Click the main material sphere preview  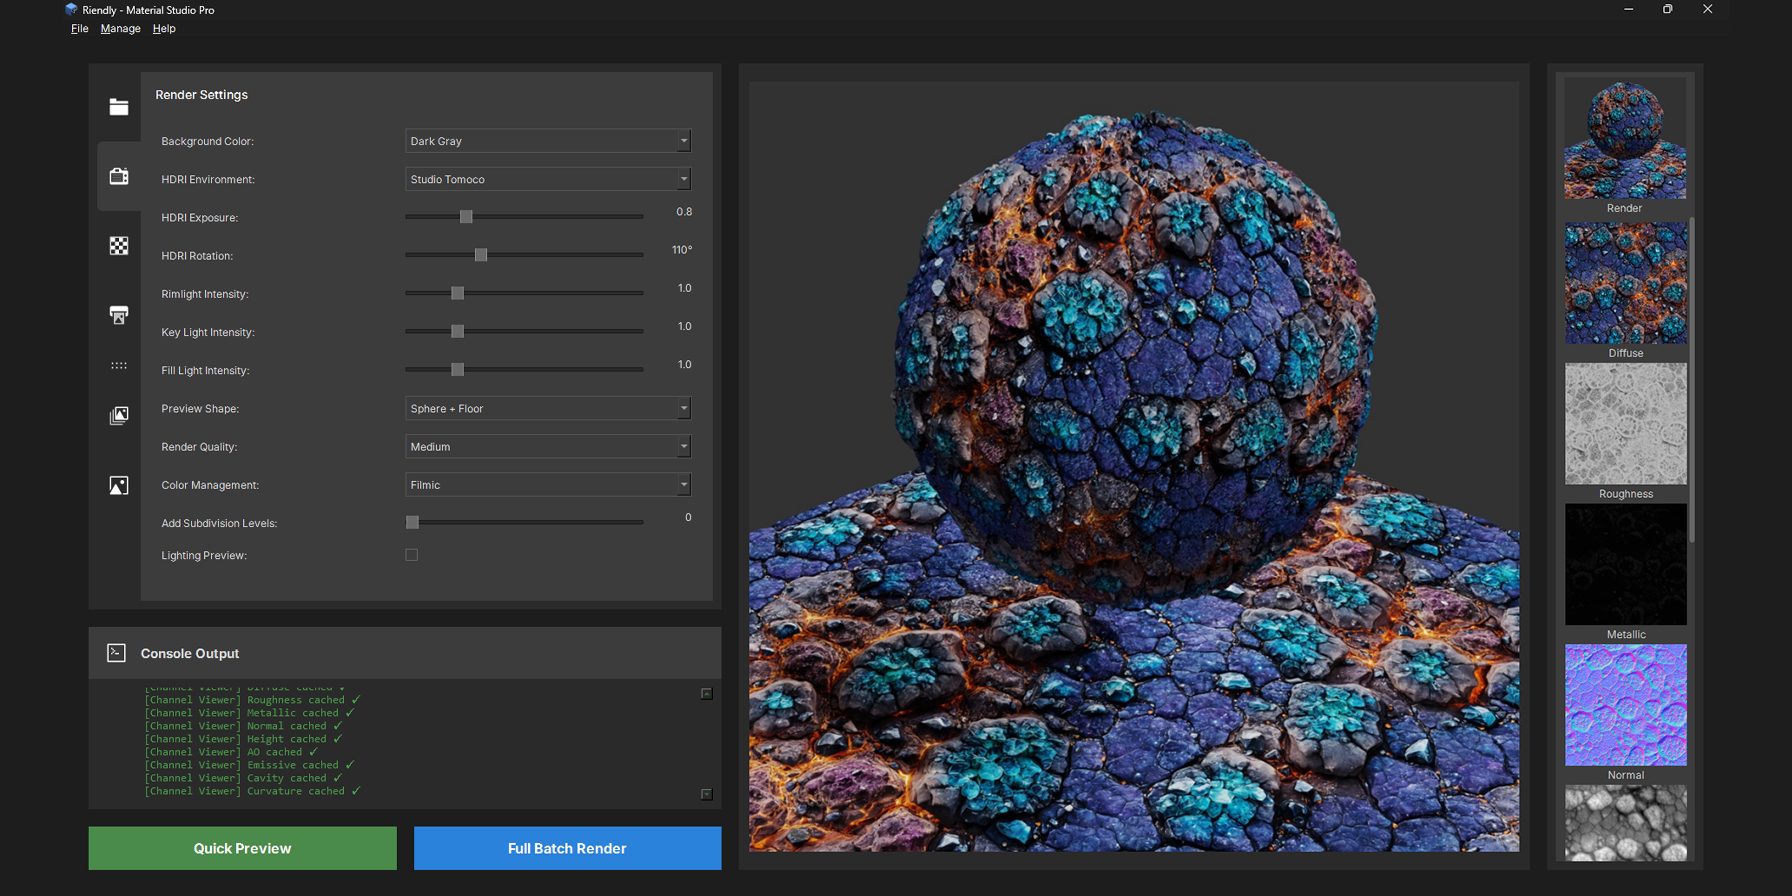[x=1134, y=467]
